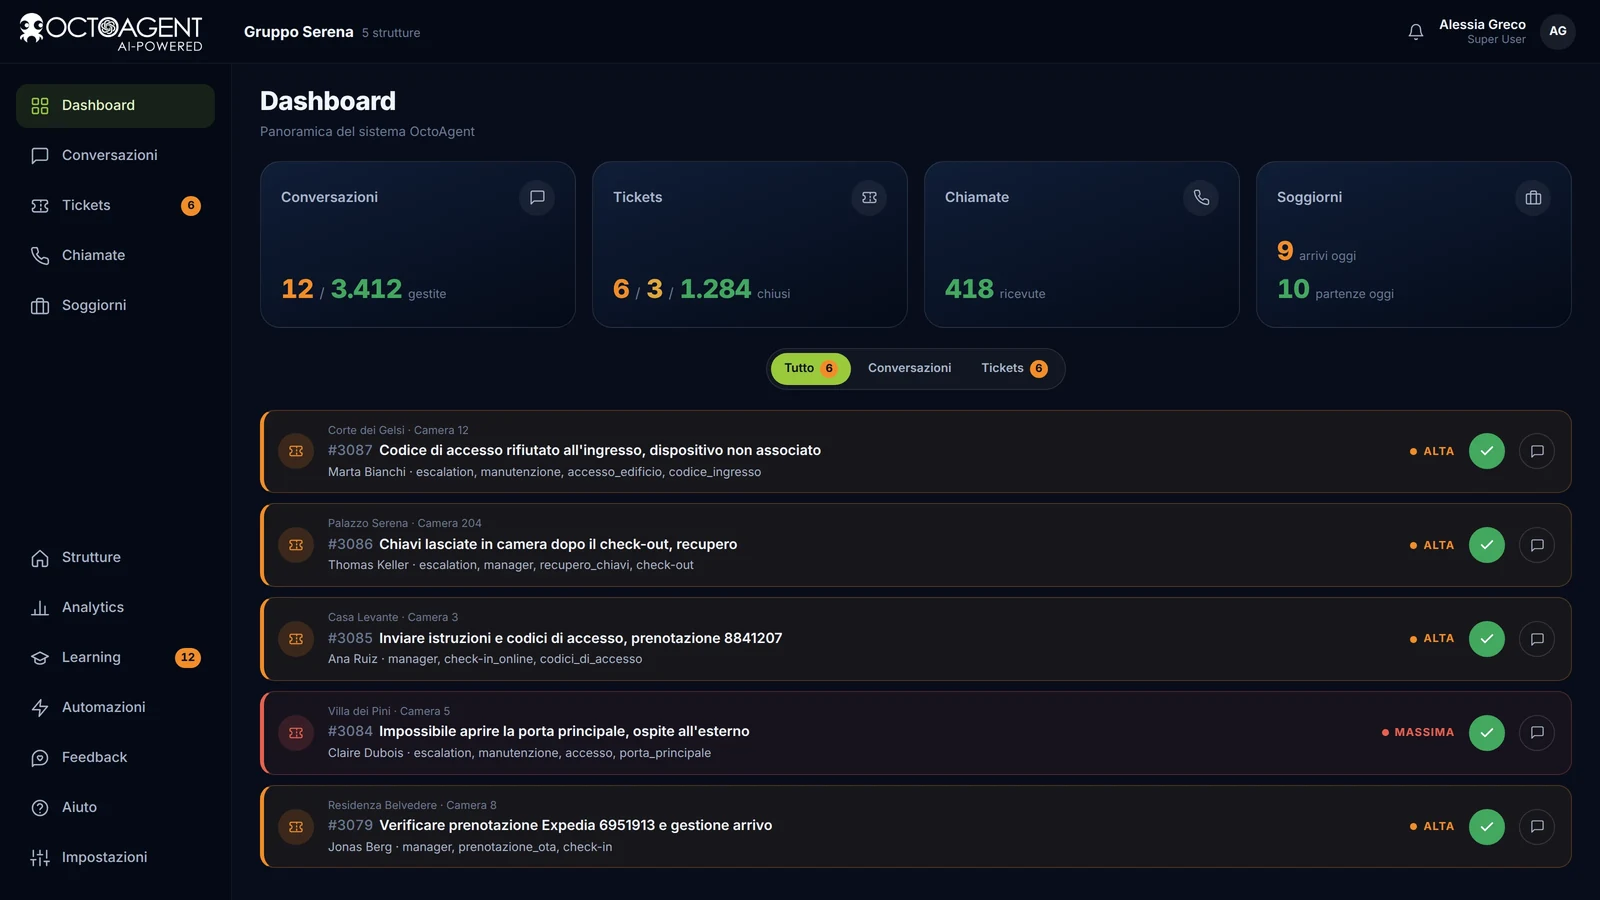Resolve ticket #3085 with green check

1487,639
